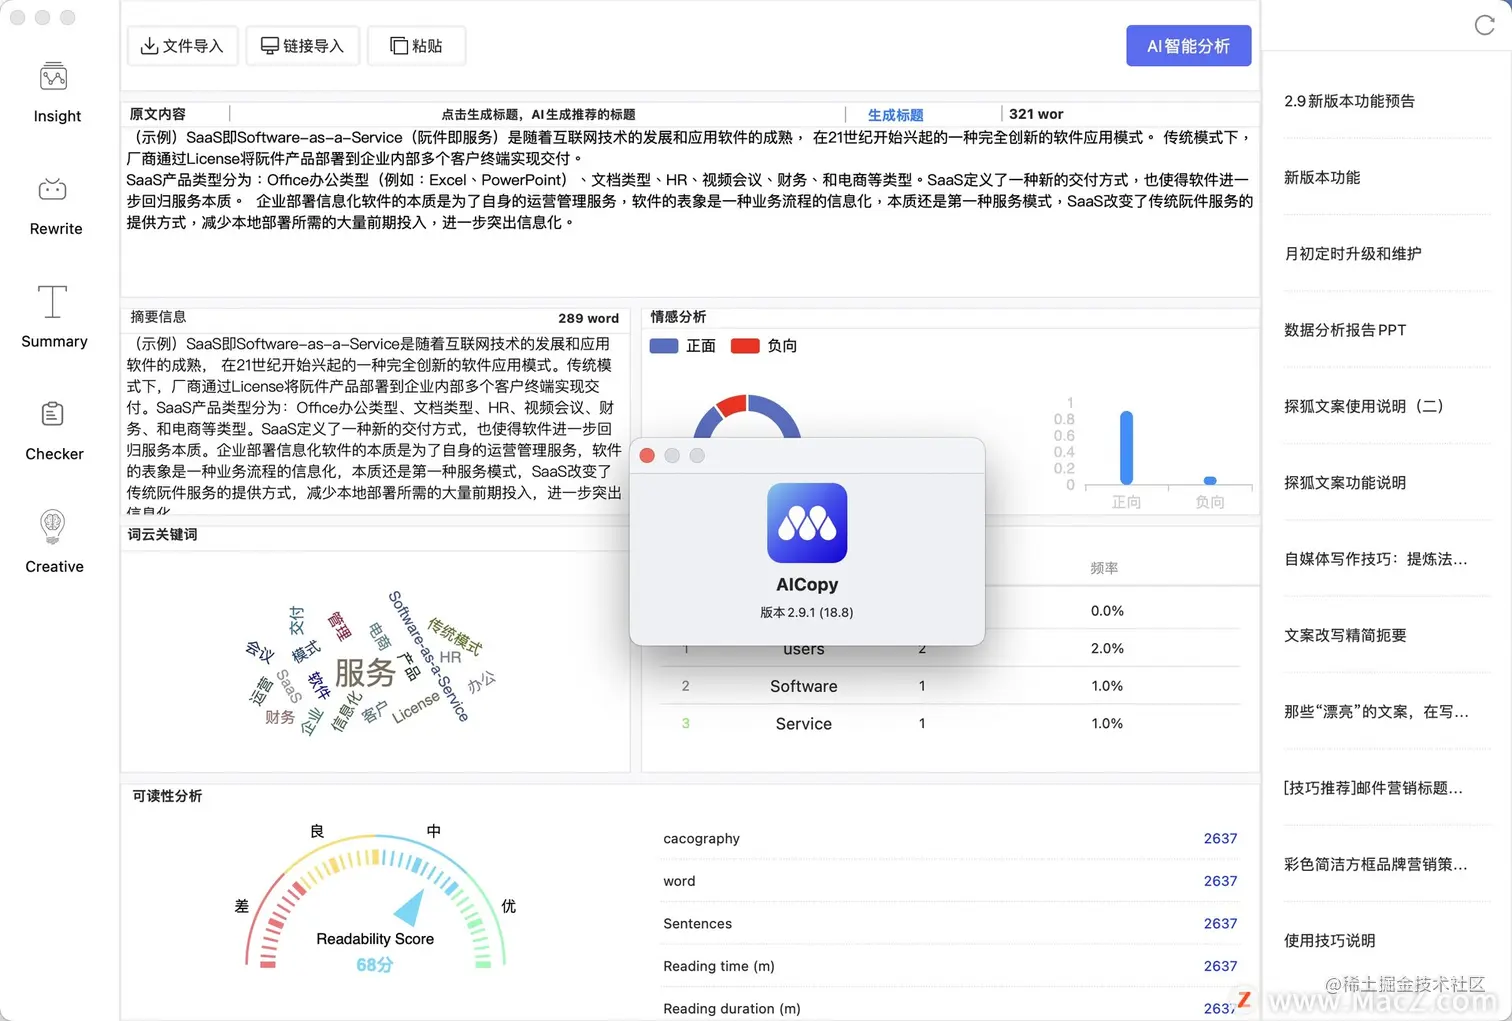Click the readability score gauge
The height and width of the screenshot is (1021, 1512).
pyautogui.click(x=375, y=902)
